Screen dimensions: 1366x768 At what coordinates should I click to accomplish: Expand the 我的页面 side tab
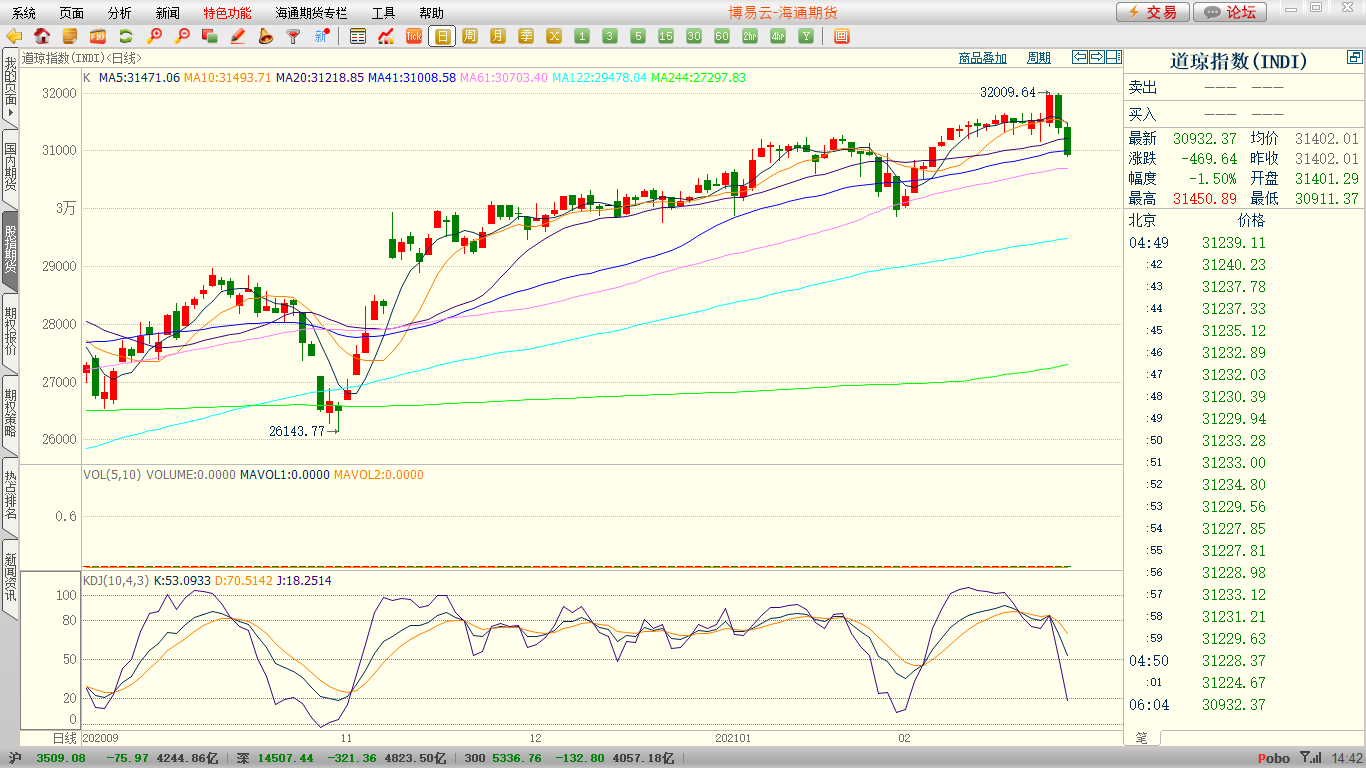[10, 87]
